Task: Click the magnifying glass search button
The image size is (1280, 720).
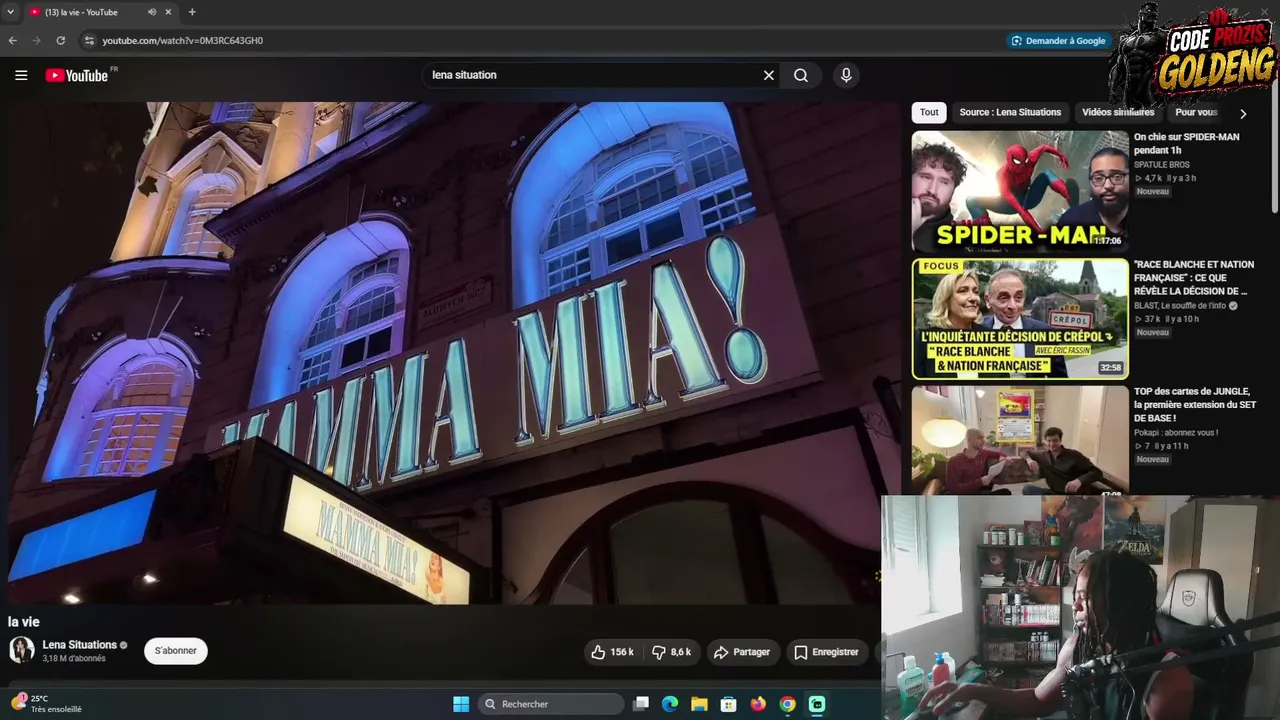Action: pyautogui.click(x=801, y=75)
